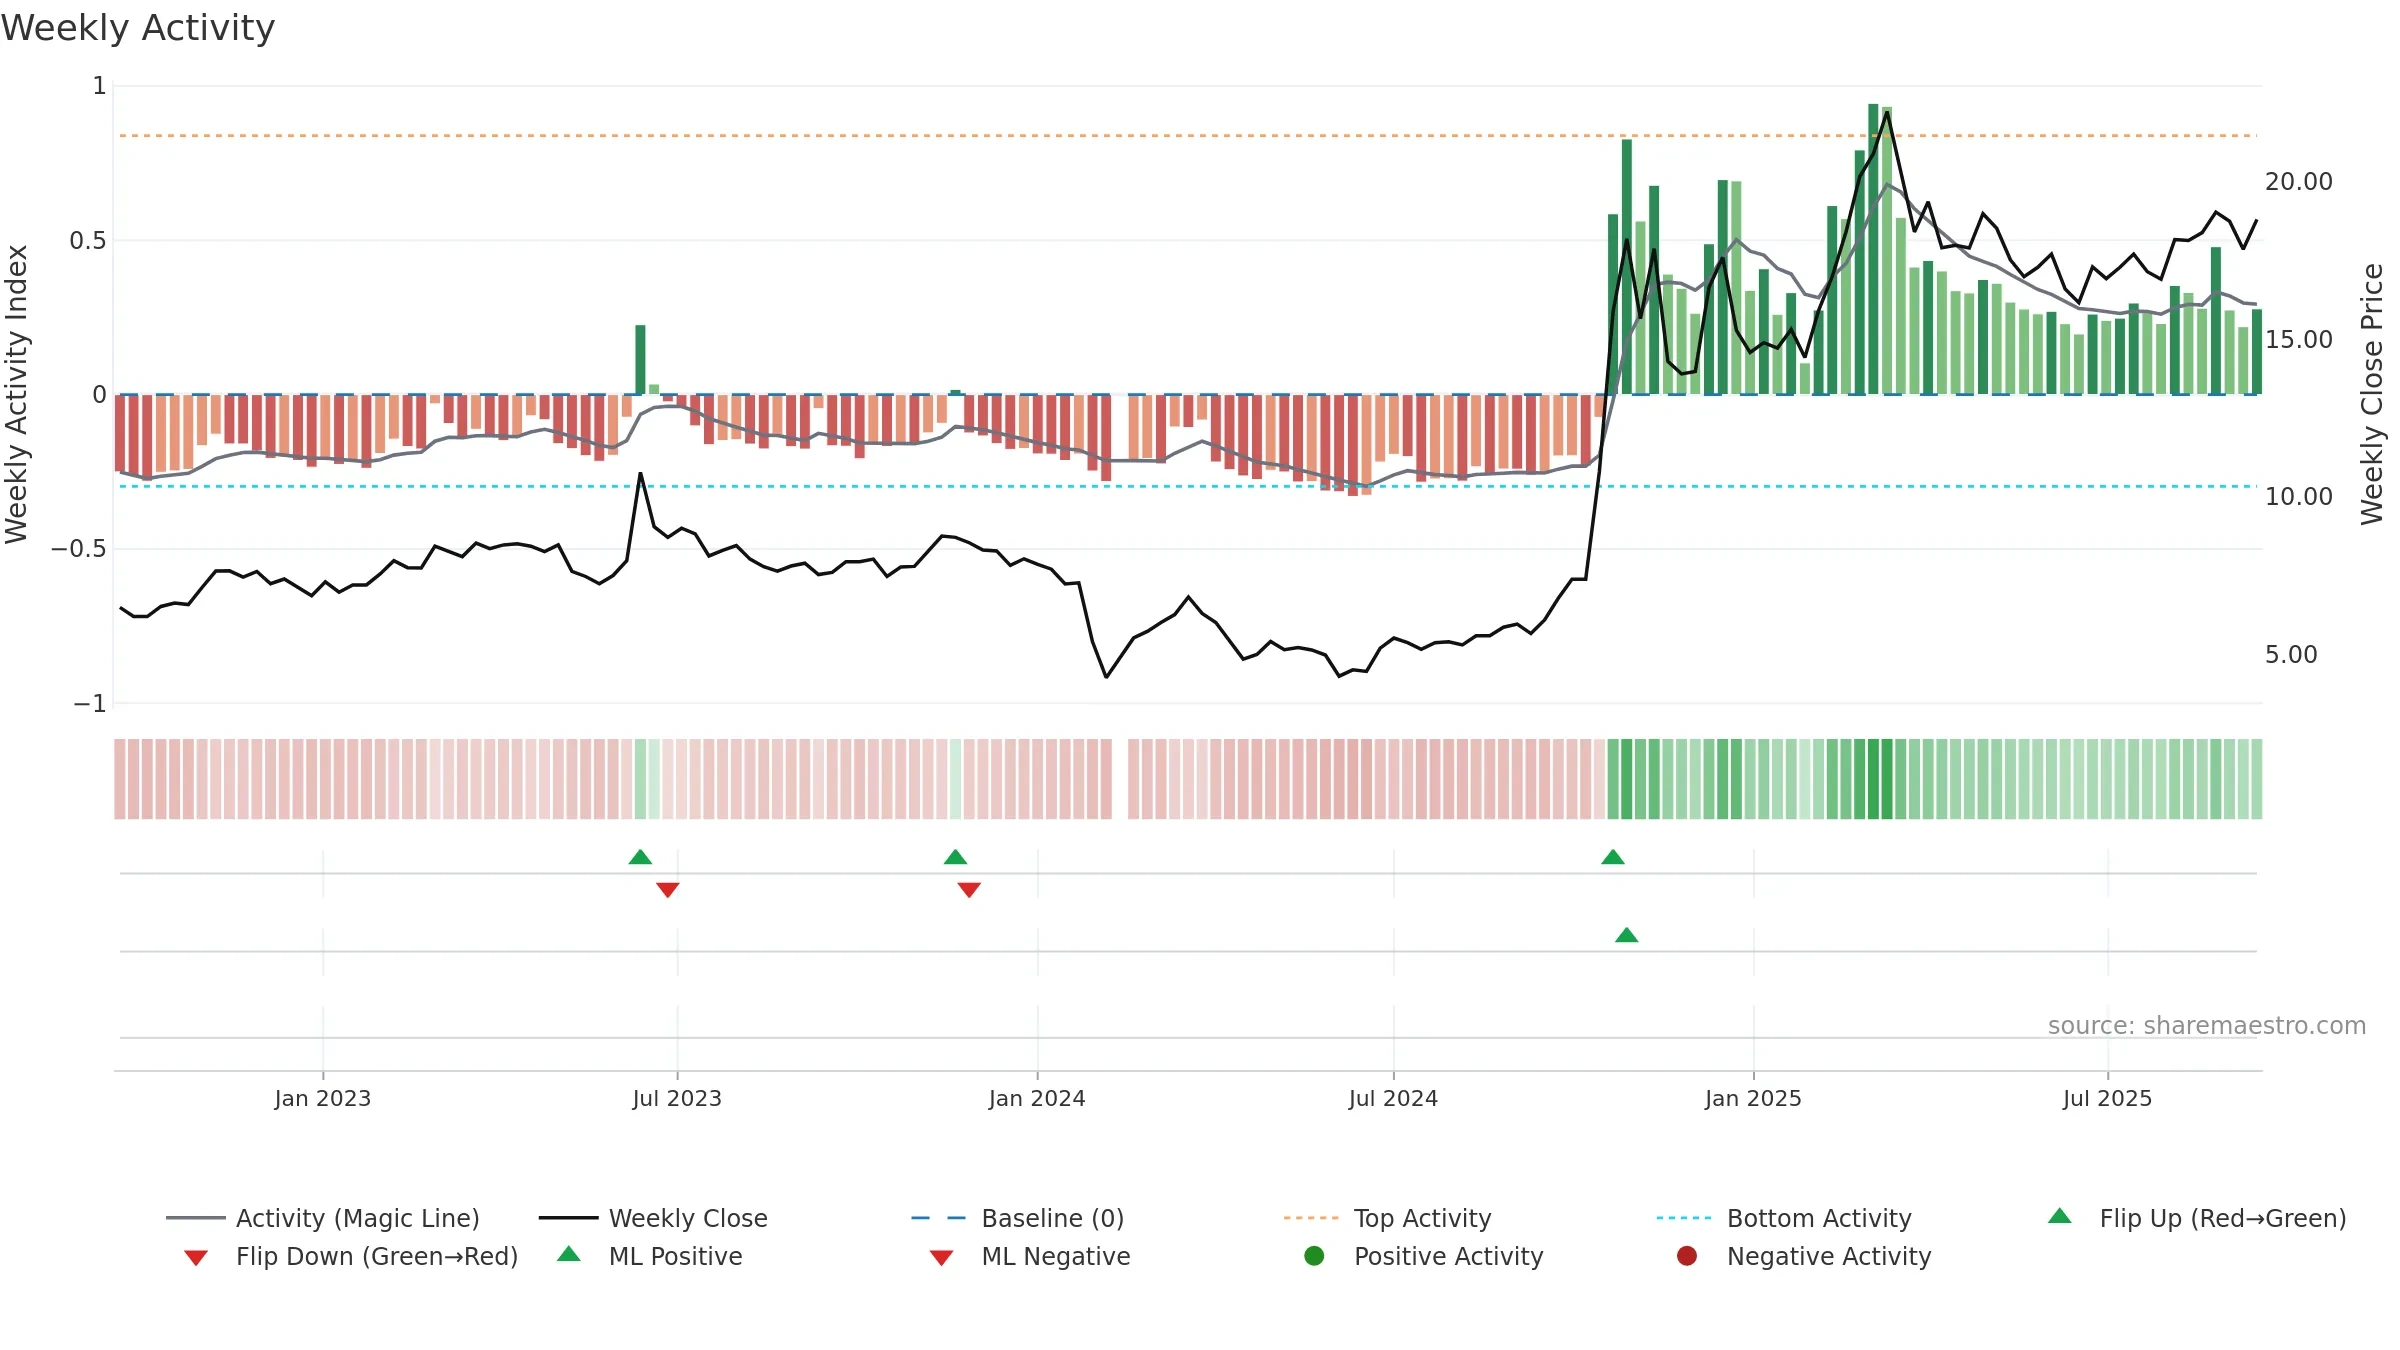Click the cyan dotted Bottom Activity line

(x=1188, y=486)
